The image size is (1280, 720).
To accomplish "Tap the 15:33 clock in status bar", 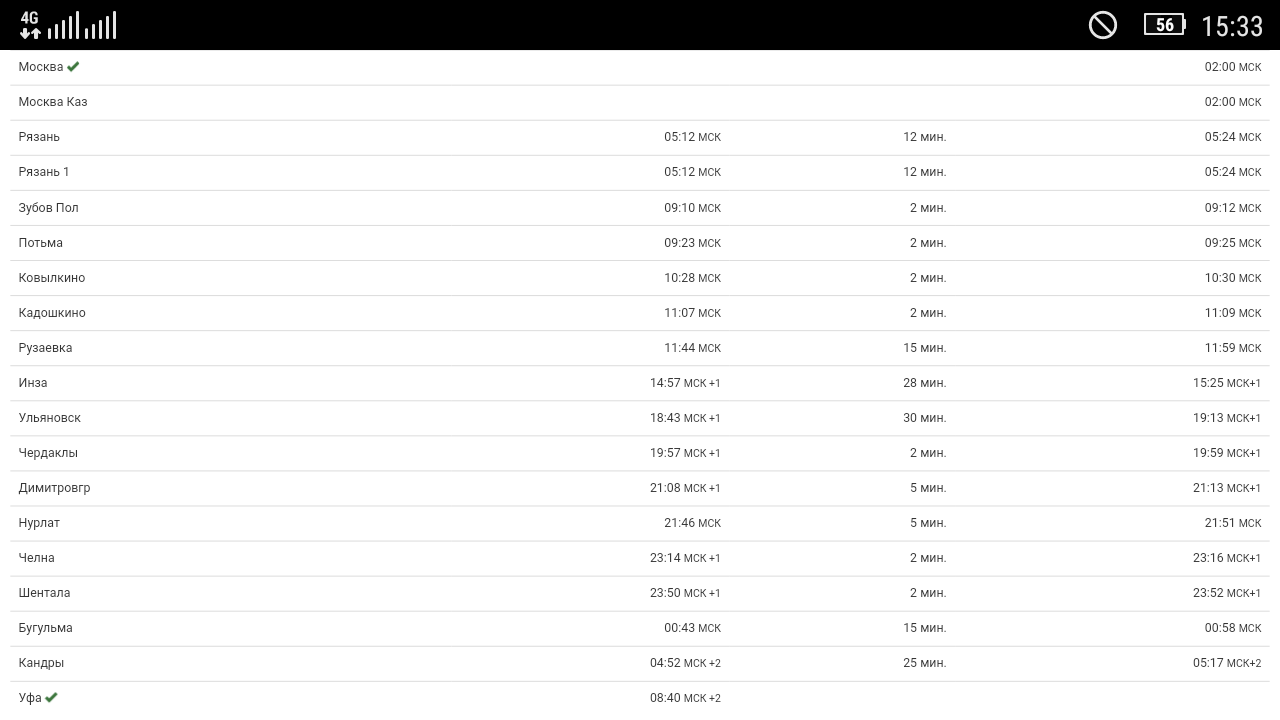I will (1232, 26).
